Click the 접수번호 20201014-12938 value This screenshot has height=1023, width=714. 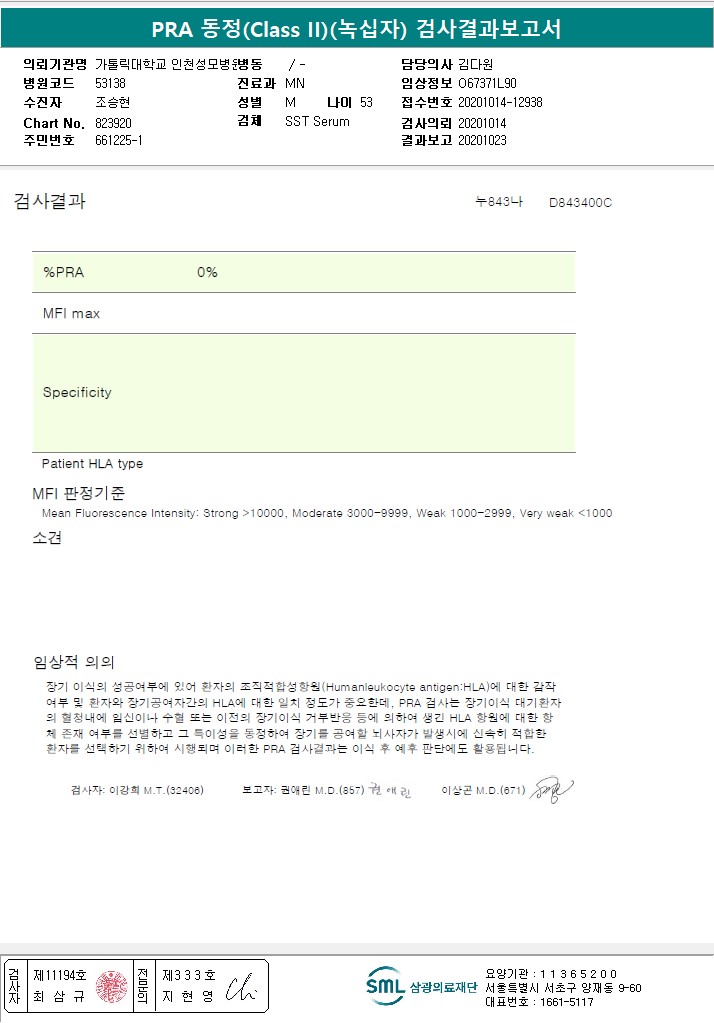coord(500,102)
